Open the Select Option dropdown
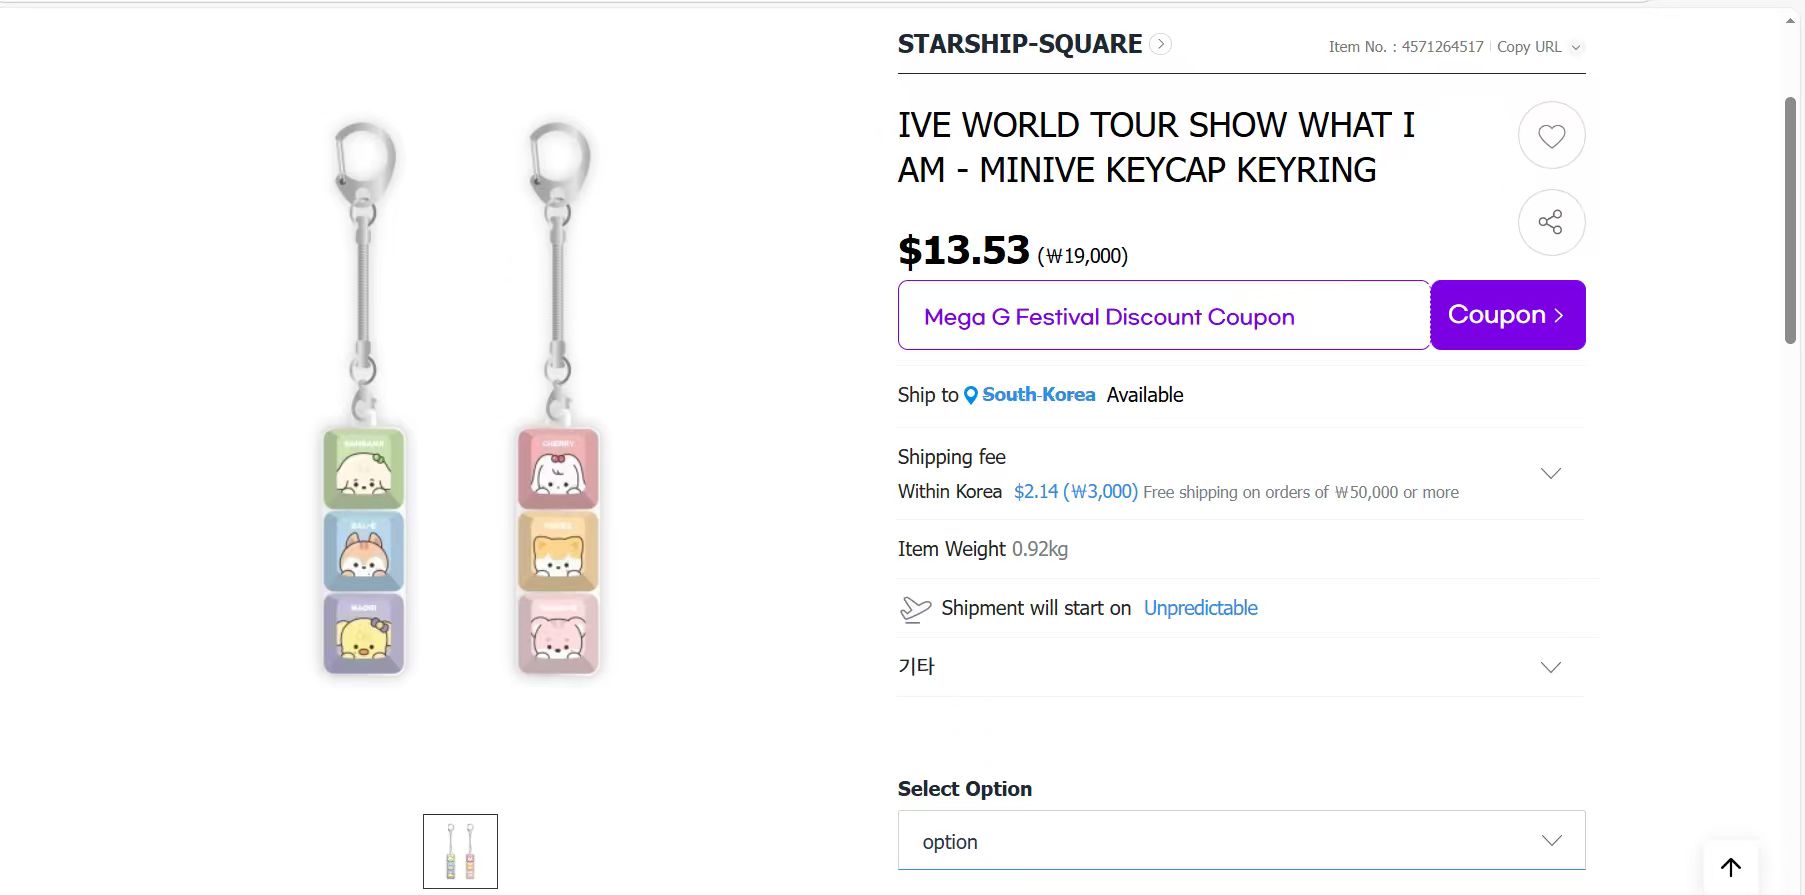 1241,841
